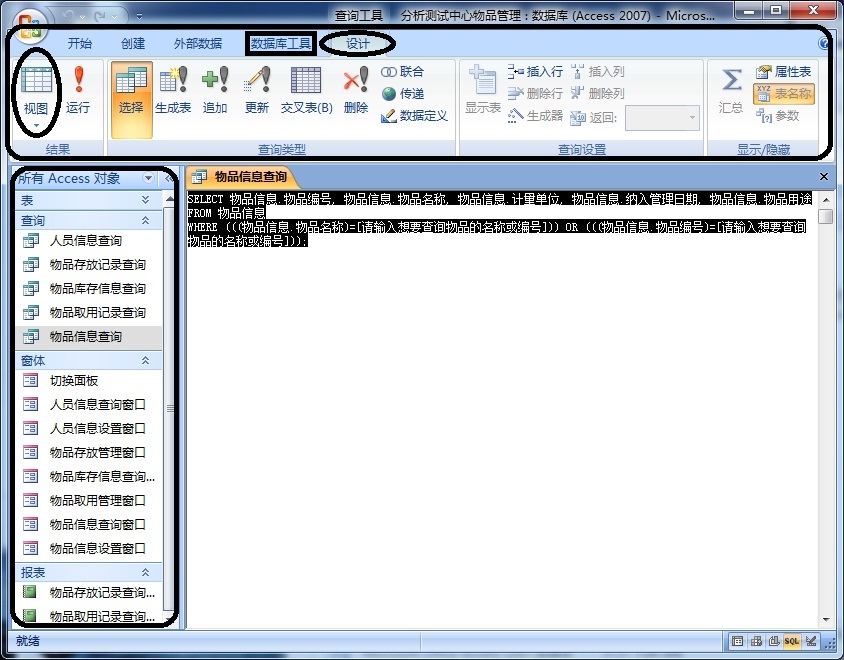
Task: Open the 人员信息设置窗口 form
Action: coord(89,429)
